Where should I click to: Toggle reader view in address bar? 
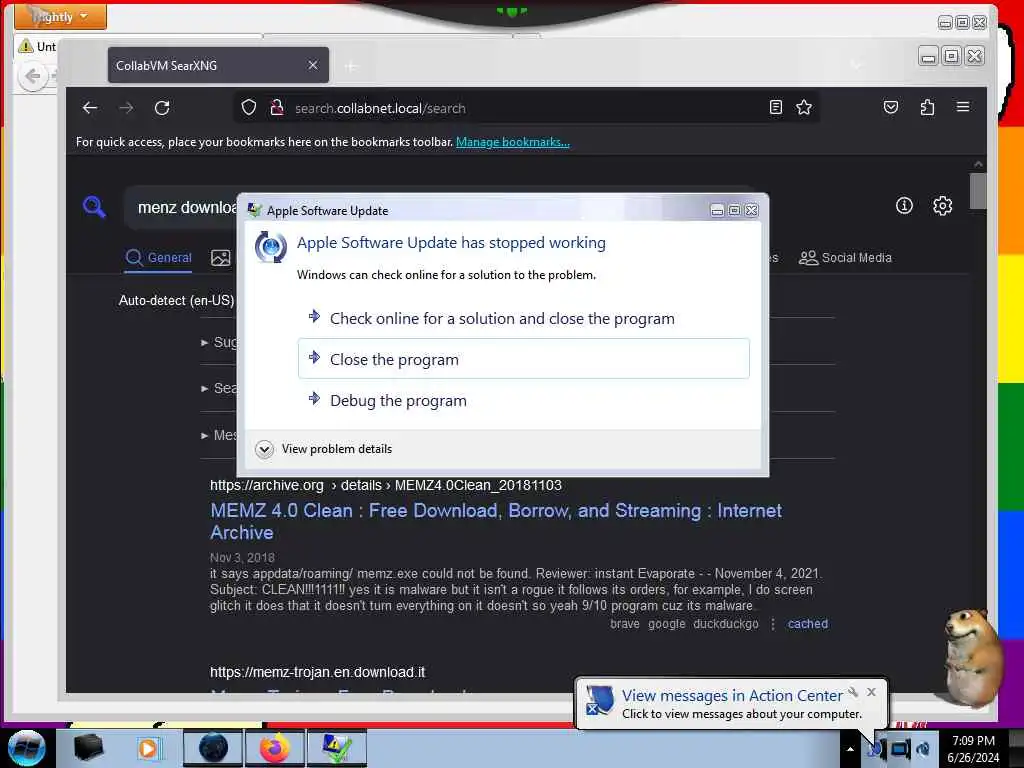(775, 107)
